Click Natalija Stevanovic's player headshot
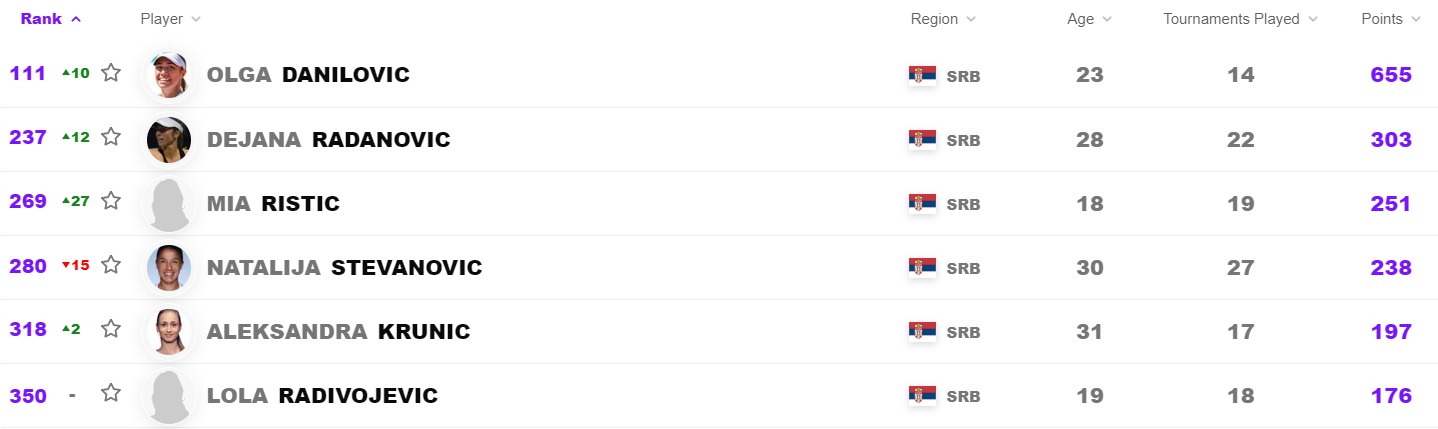This screenshot has width=1438, height=429. click(168, 267)
